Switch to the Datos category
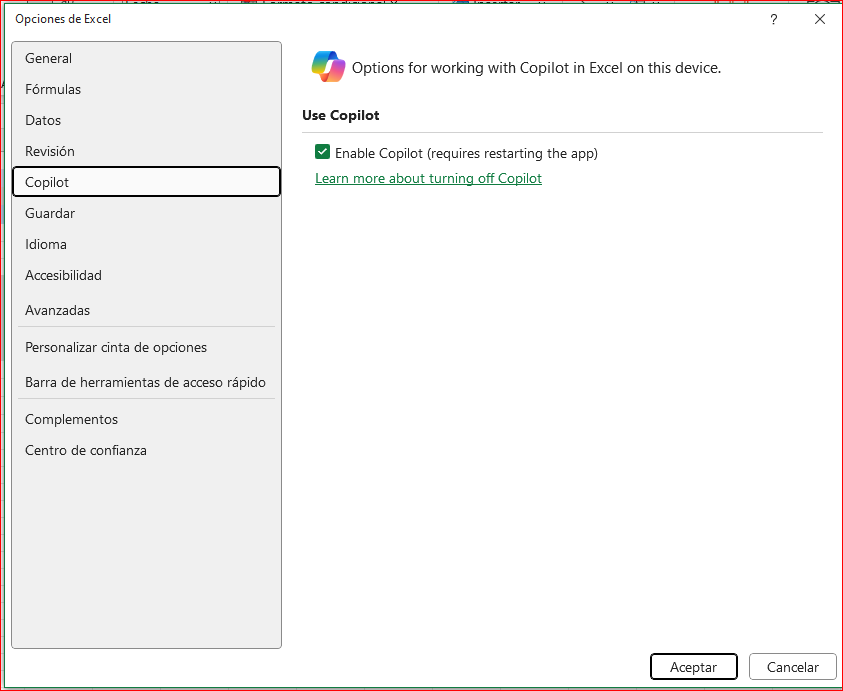This screenshot has width=843, height=691. (43, 120)
